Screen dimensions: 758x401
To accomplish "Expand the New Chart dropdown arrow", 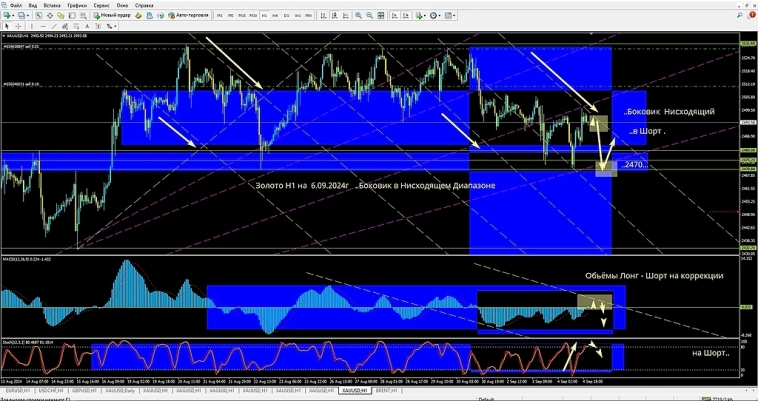I will pos(13,15).
